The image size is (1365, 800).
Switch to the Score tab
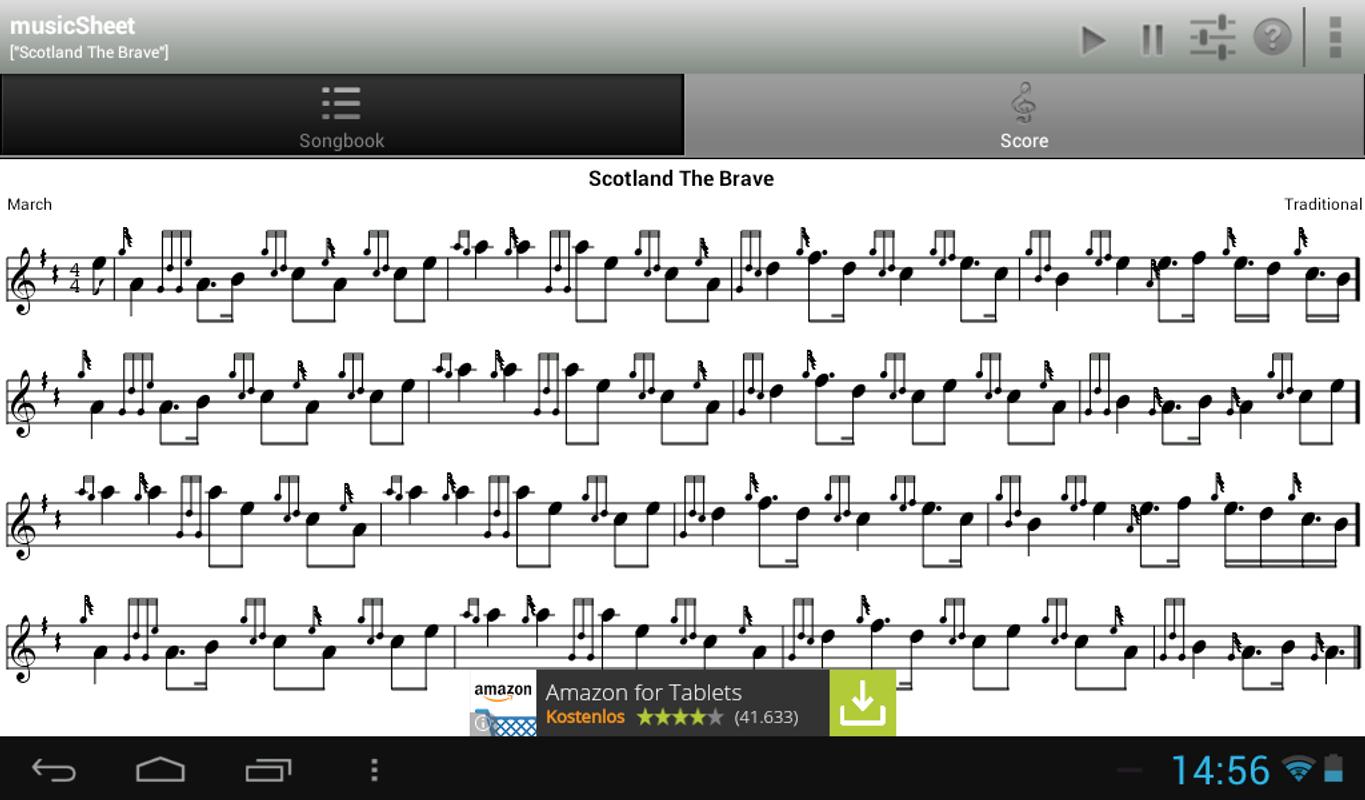click(1024, 115)
